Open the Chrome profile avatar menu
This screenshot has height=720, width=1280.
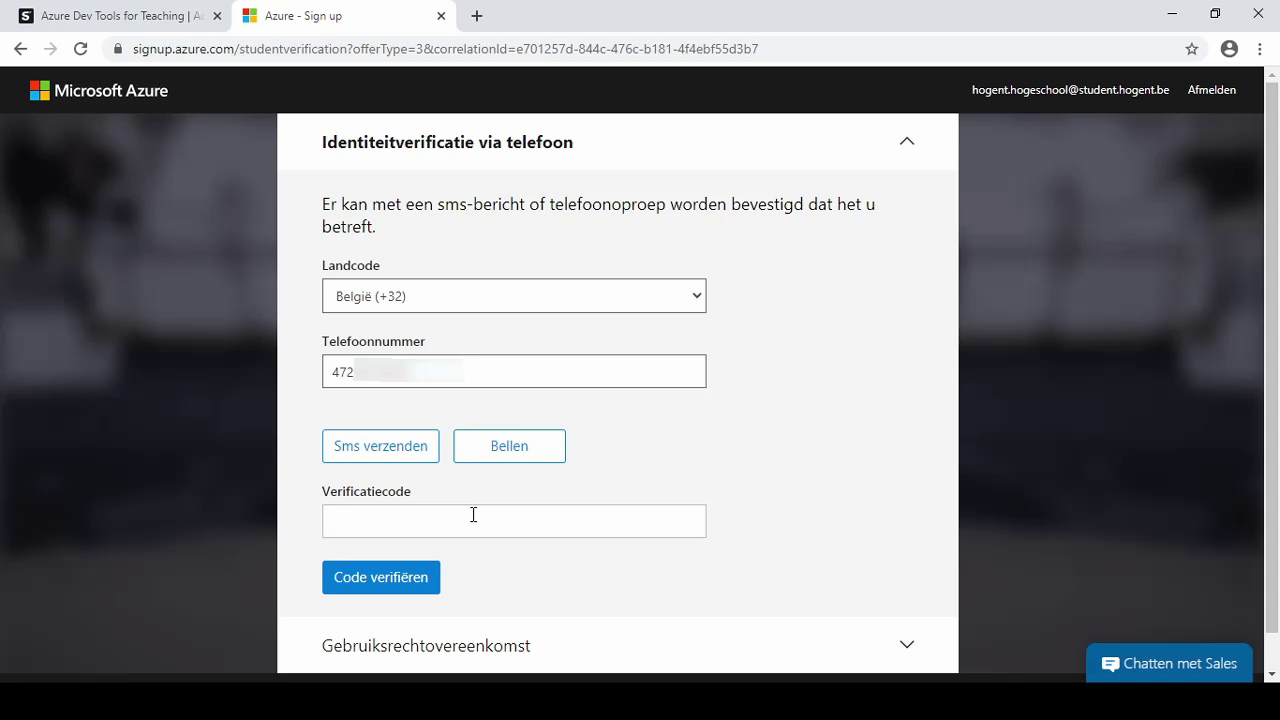(1229, 49)
